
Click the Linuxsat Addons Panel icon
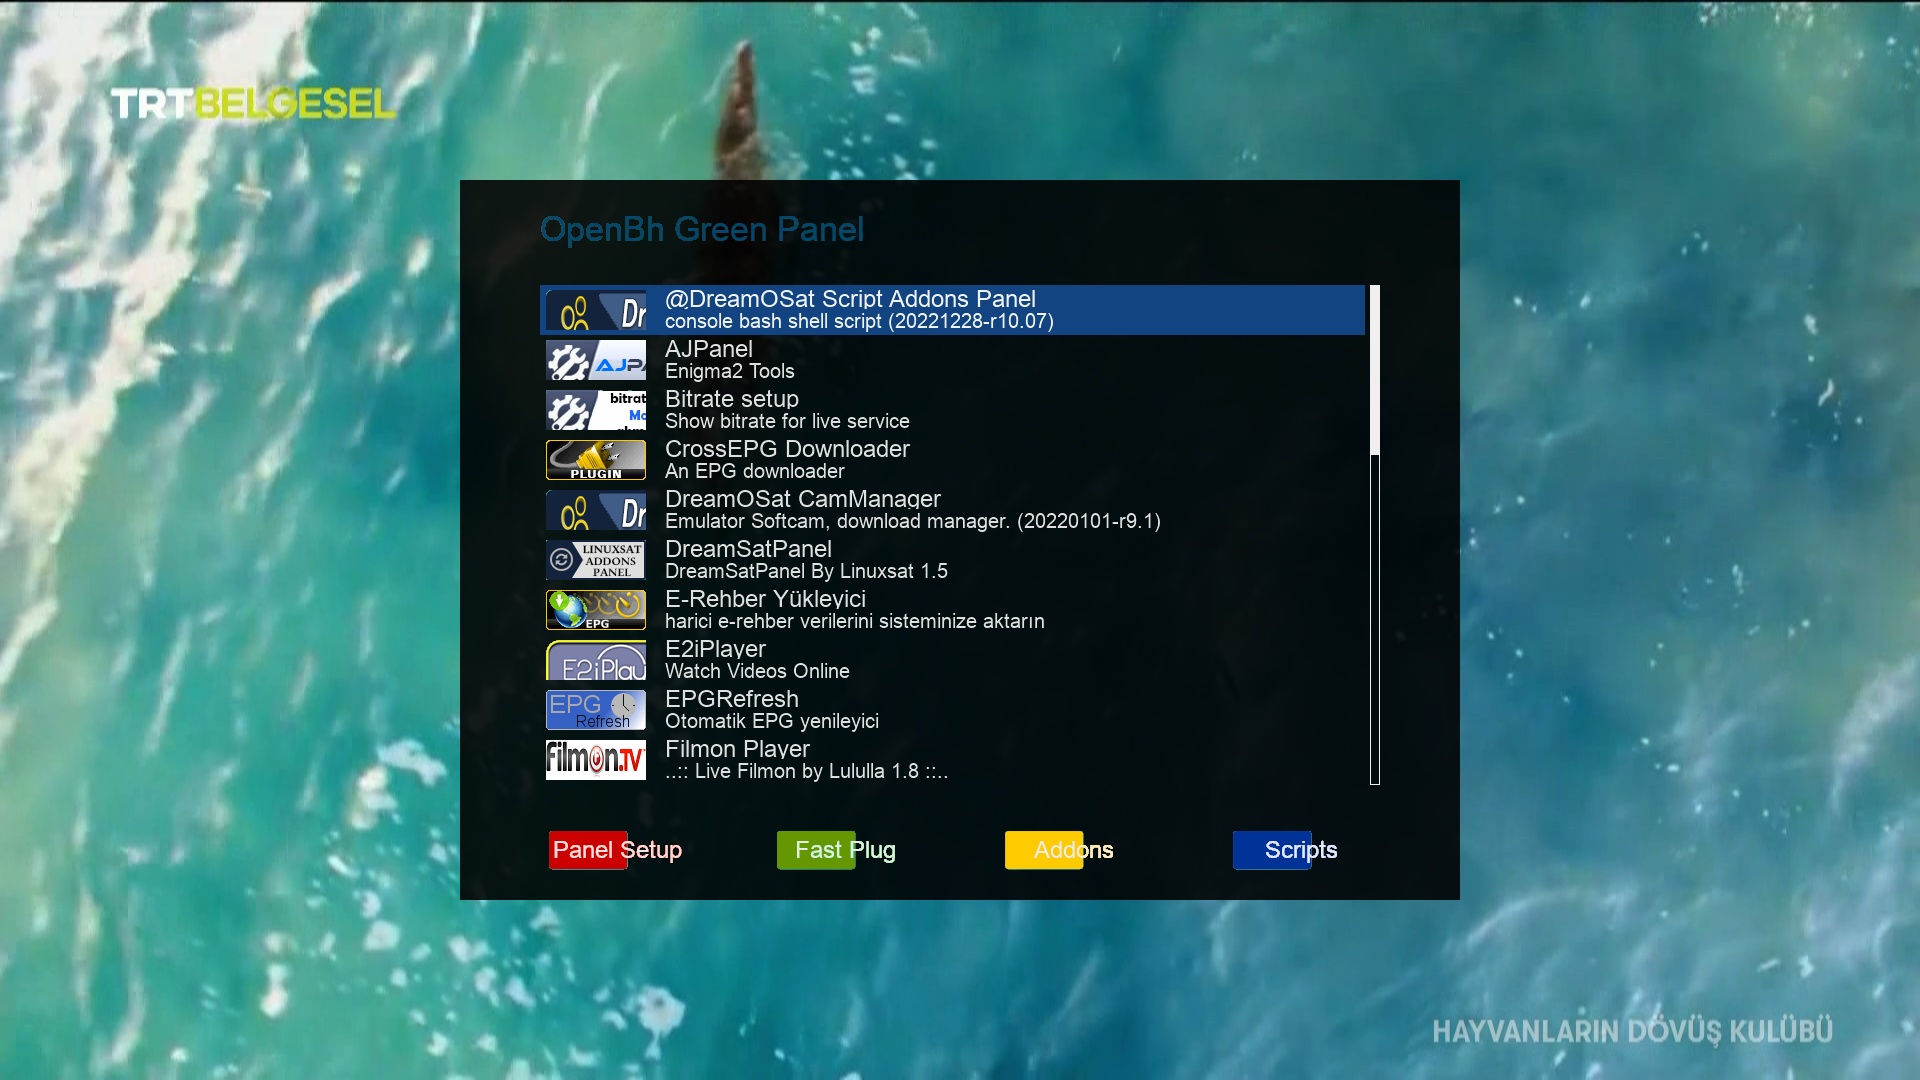pyautogui.click(x=595, y=561)
